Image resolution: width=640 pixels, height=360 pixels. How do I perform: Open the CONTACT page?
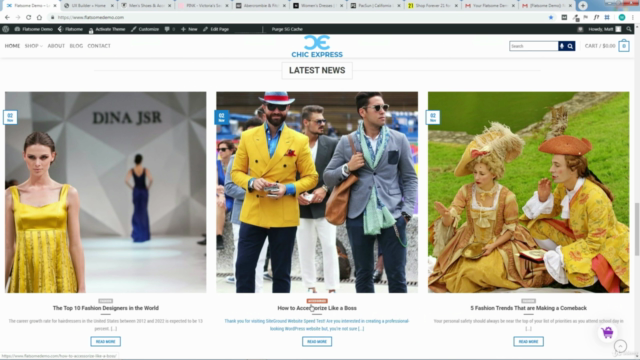tap(99, 46)
